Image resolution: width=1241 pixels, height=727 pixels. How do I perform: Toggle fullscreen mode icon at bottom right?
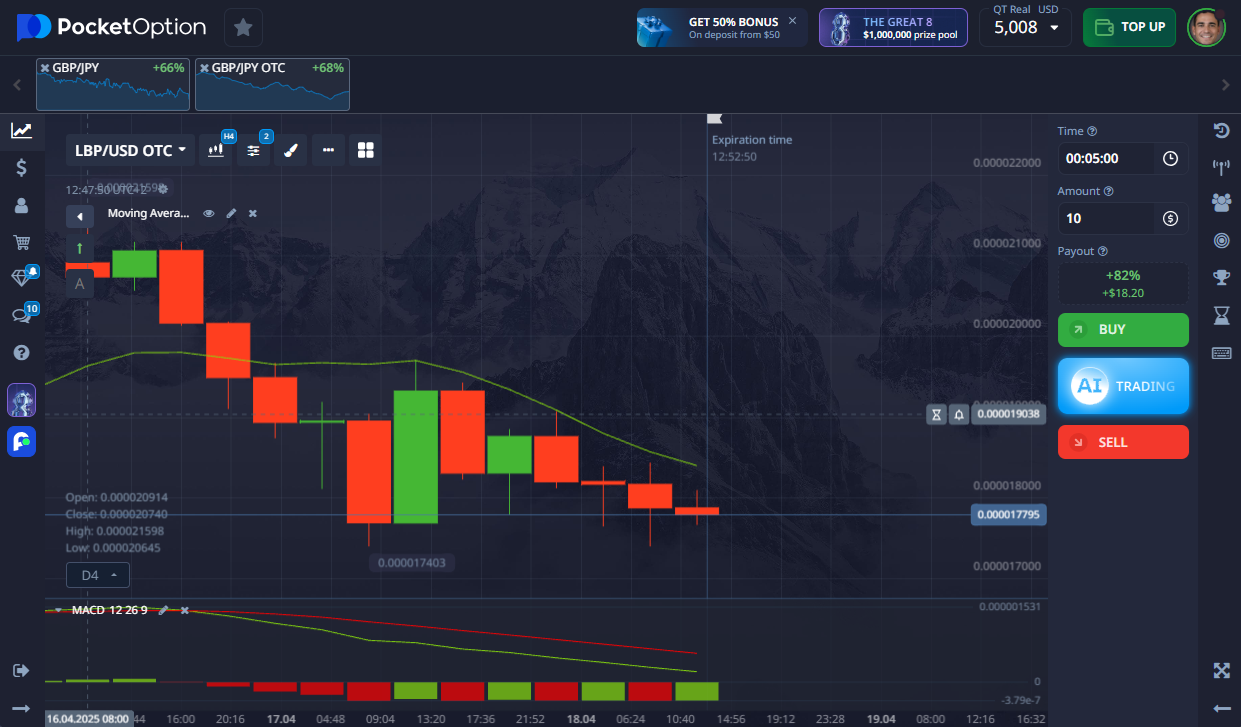[x=1220, y=670]
